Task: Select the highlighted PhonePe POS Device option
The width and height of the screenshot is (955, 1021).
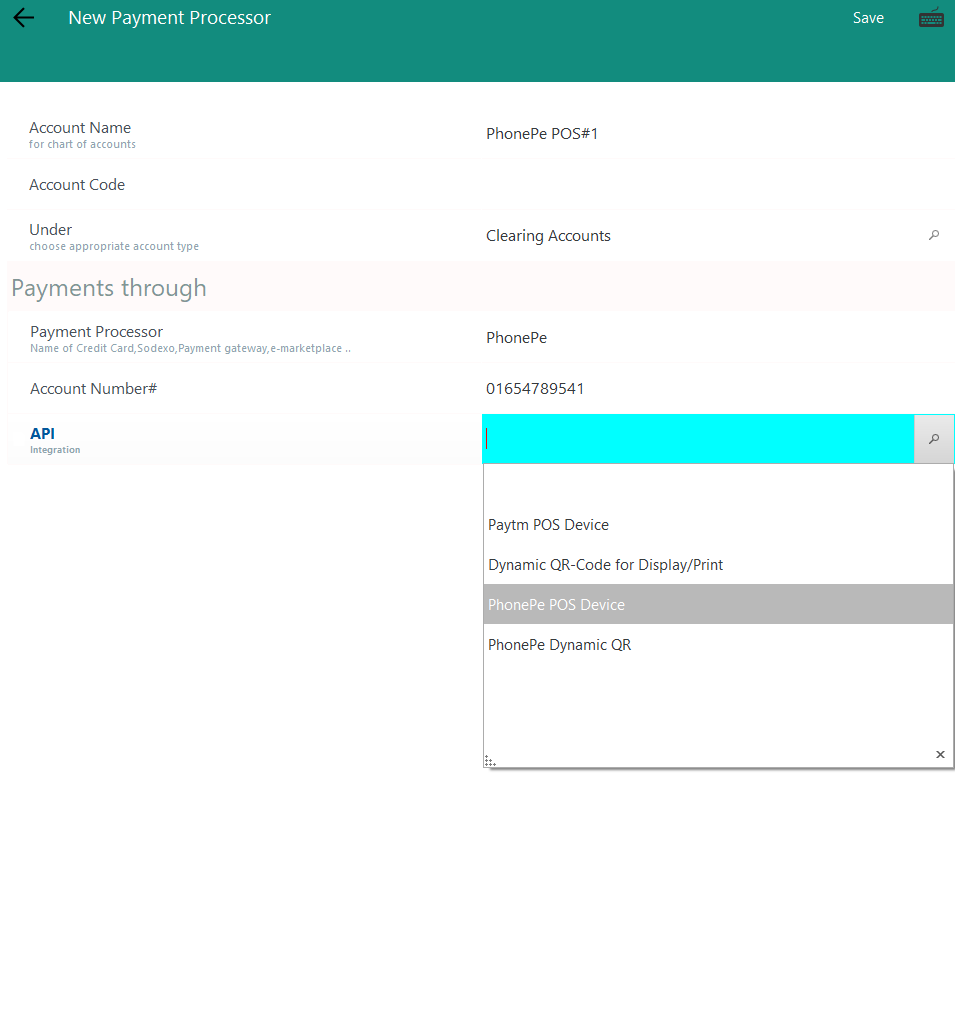Action: click(x=556, y=605)
